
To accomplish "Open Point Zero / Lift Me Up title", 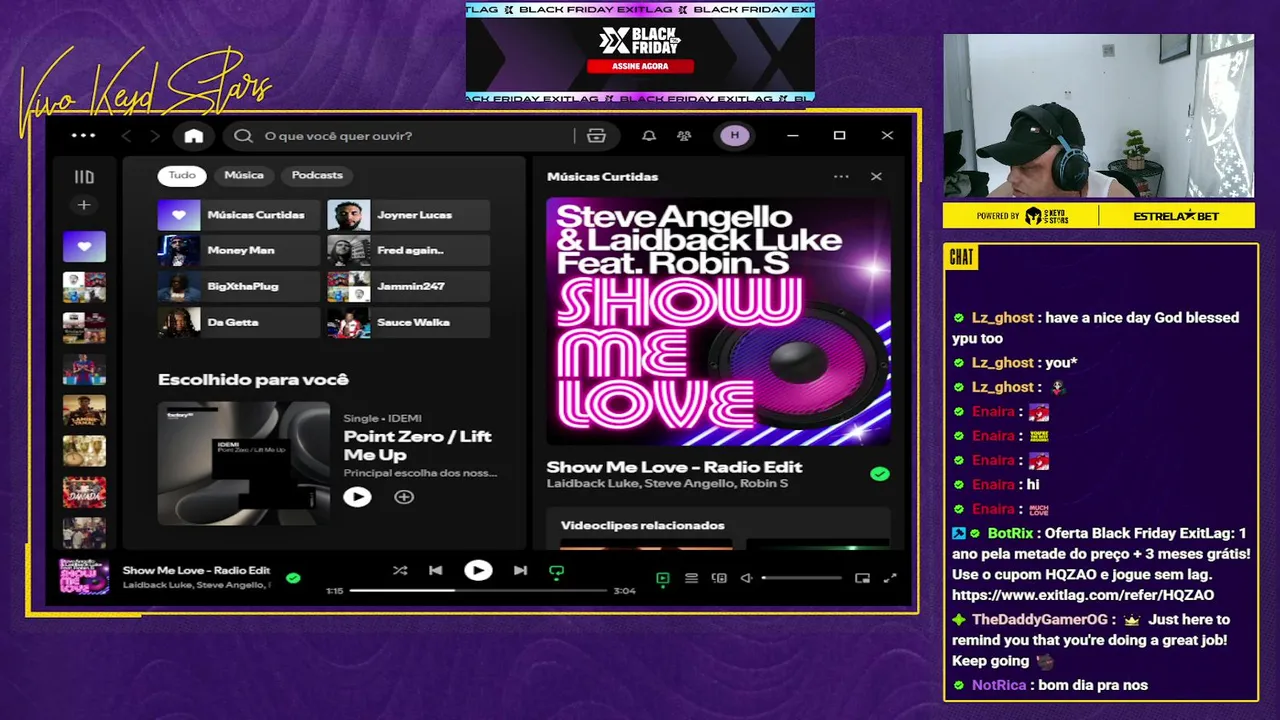I will point(418,446).
